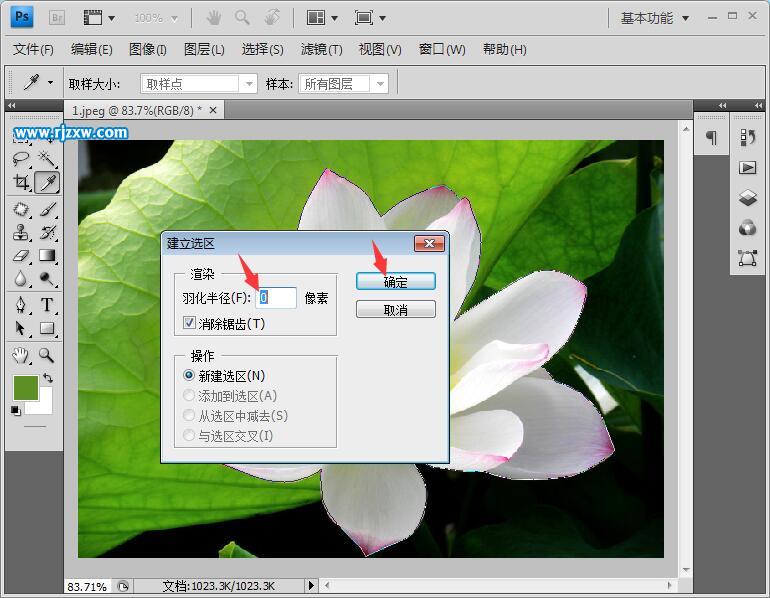Open the 图像(I) menu
The height and width of the screenshot is (598, 770).
tap(147, 49)
